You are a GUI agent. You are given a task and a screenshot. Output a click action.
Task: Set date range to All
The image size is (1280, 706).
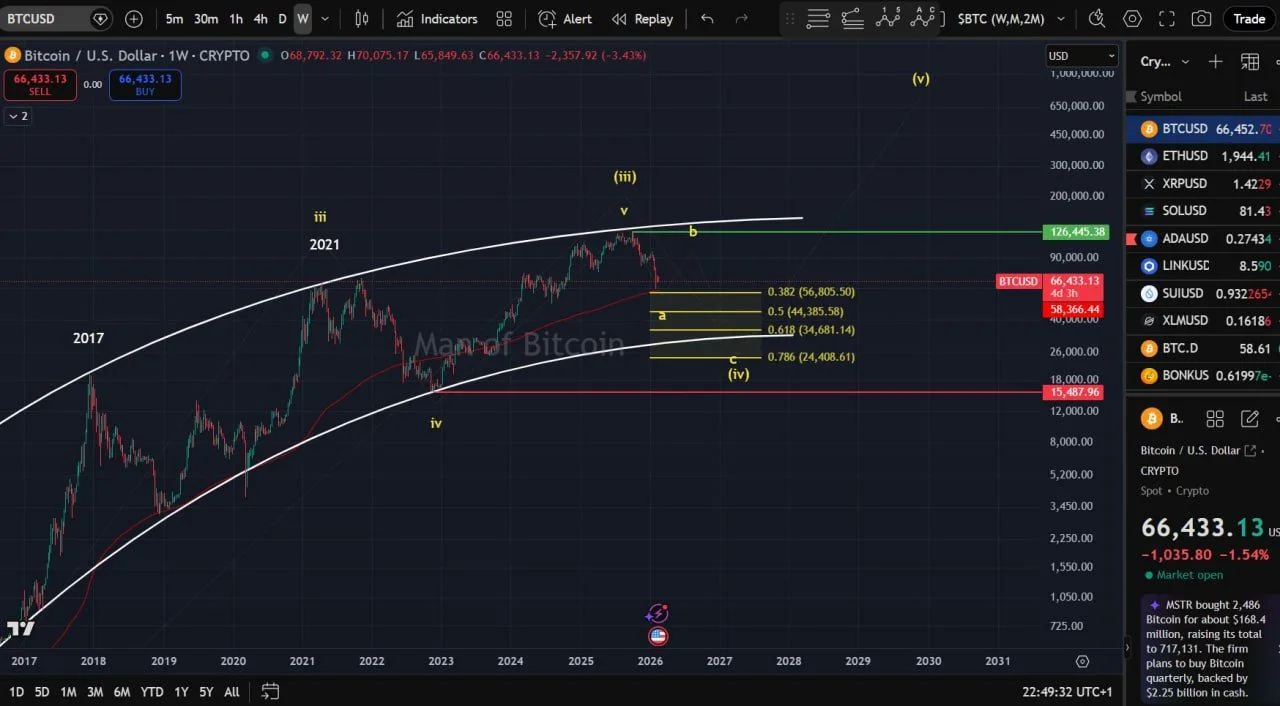[231, 692]
